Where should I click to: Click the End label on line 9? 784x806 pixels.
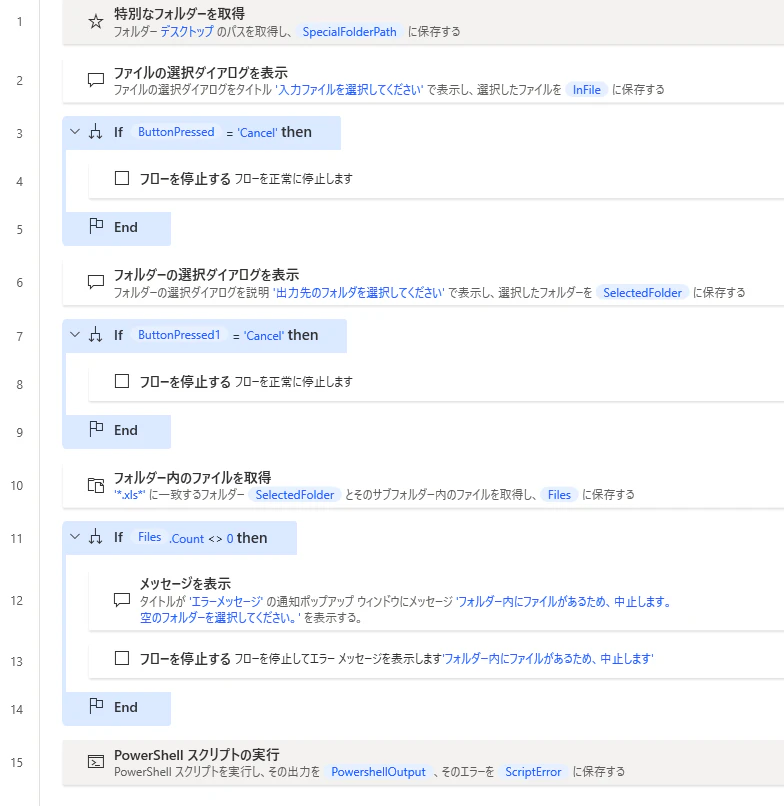(125, 430)
